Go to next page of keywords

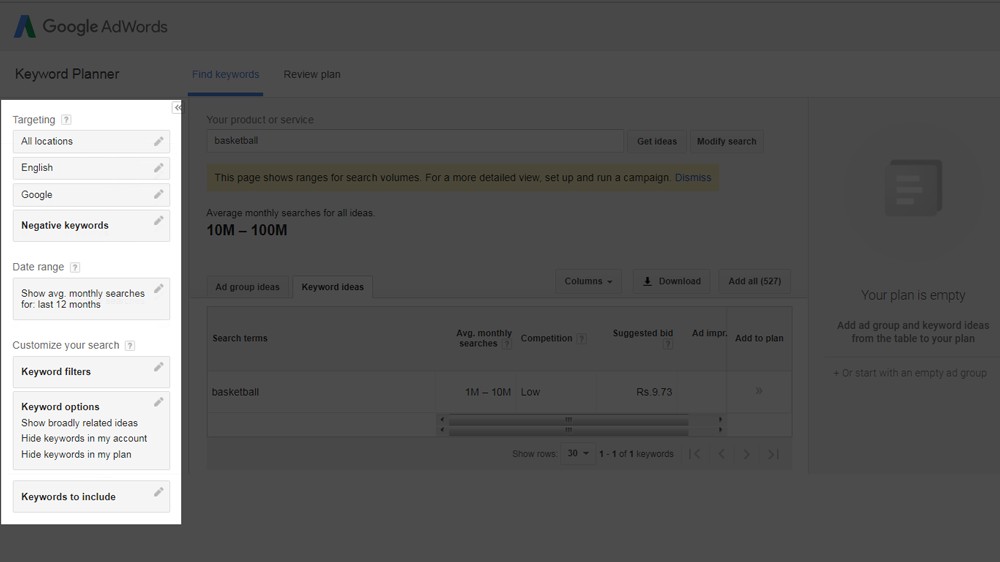747,454
